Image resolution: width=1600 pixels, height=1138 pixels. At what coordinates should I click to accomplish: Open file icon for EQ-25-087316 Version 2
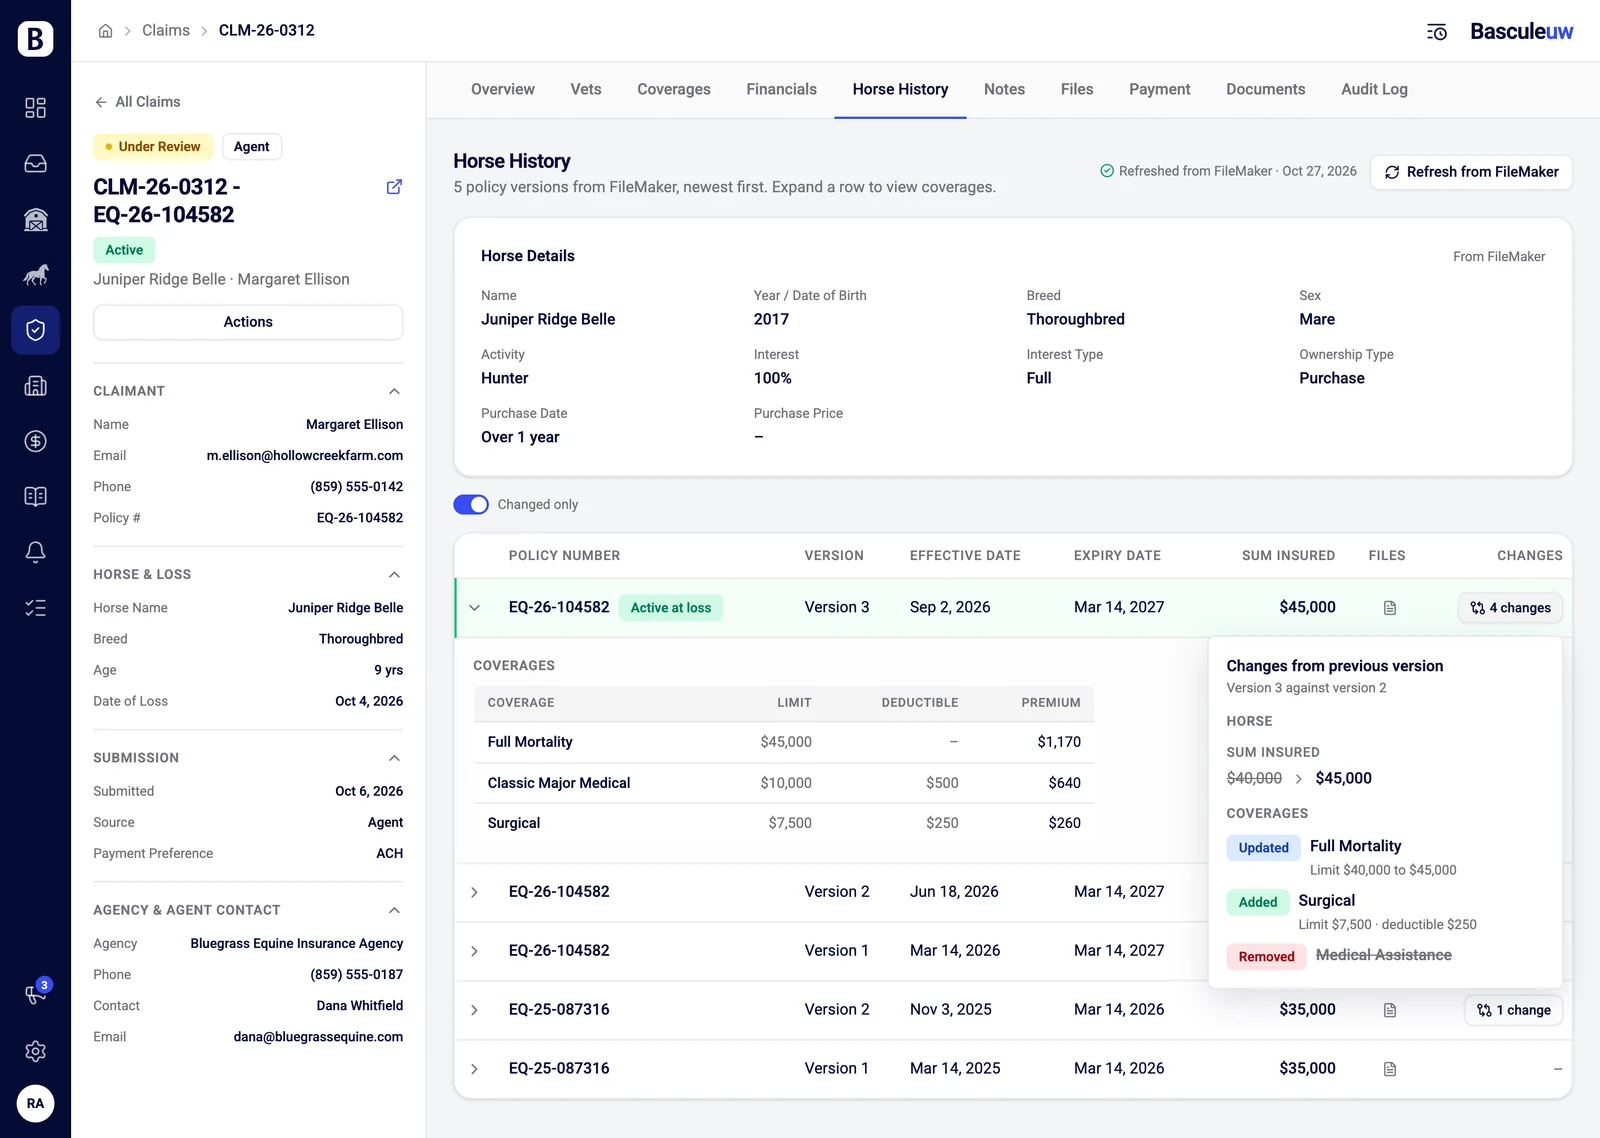pos(1390,1010)
